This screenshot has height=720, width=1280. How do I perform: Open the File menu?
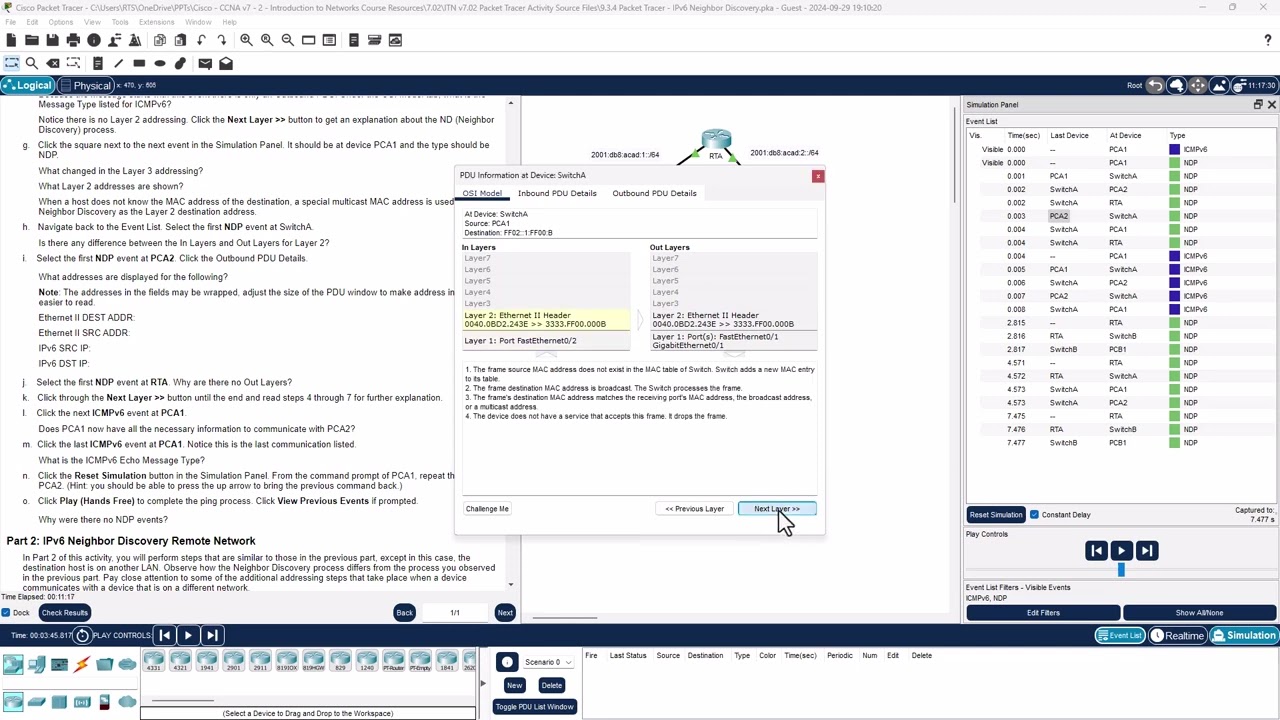point(10,22)
